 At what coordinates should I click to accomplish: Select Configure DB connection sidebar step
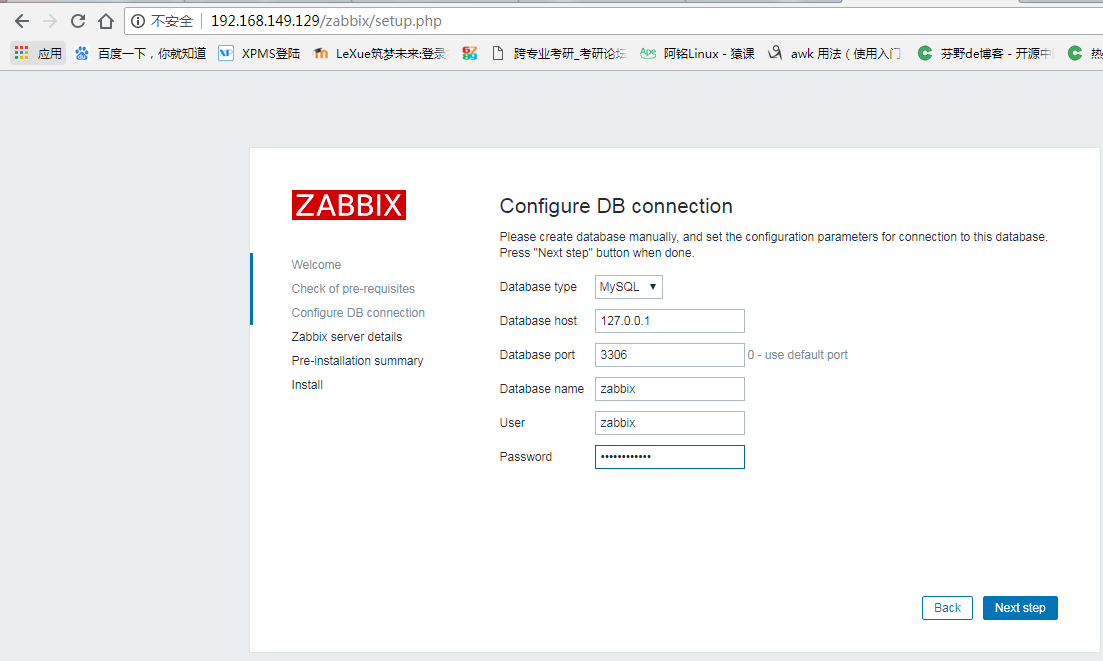point(358,313)
